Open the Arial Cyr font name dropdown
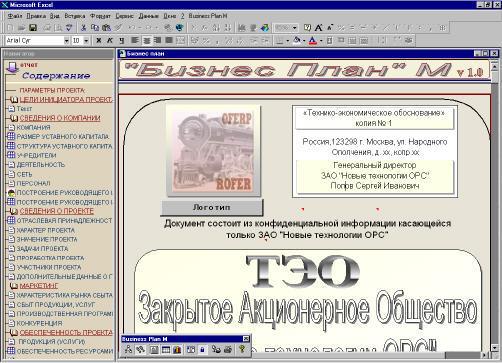Image resolution: width=502 pixels, height=363 pixels. point(66,41)
